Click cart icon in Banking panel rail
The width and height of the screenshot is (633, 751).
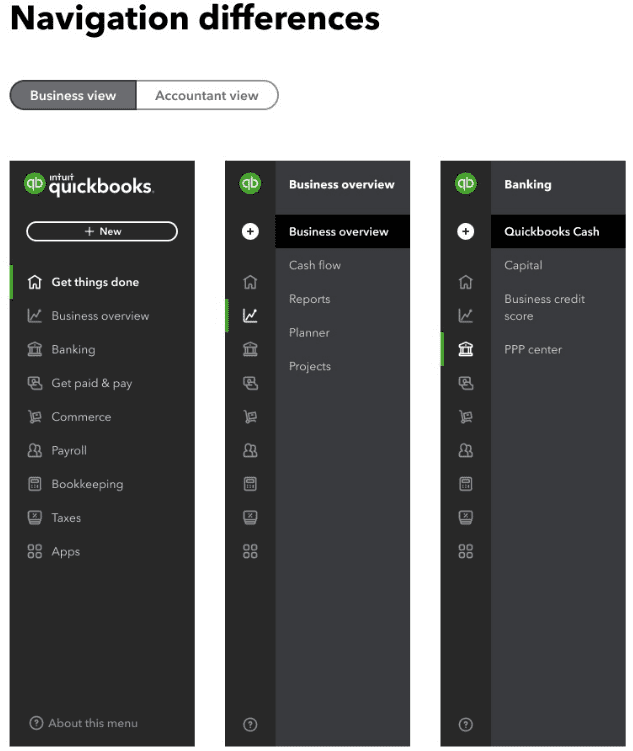pyautogui.click(x=465, y=417)
